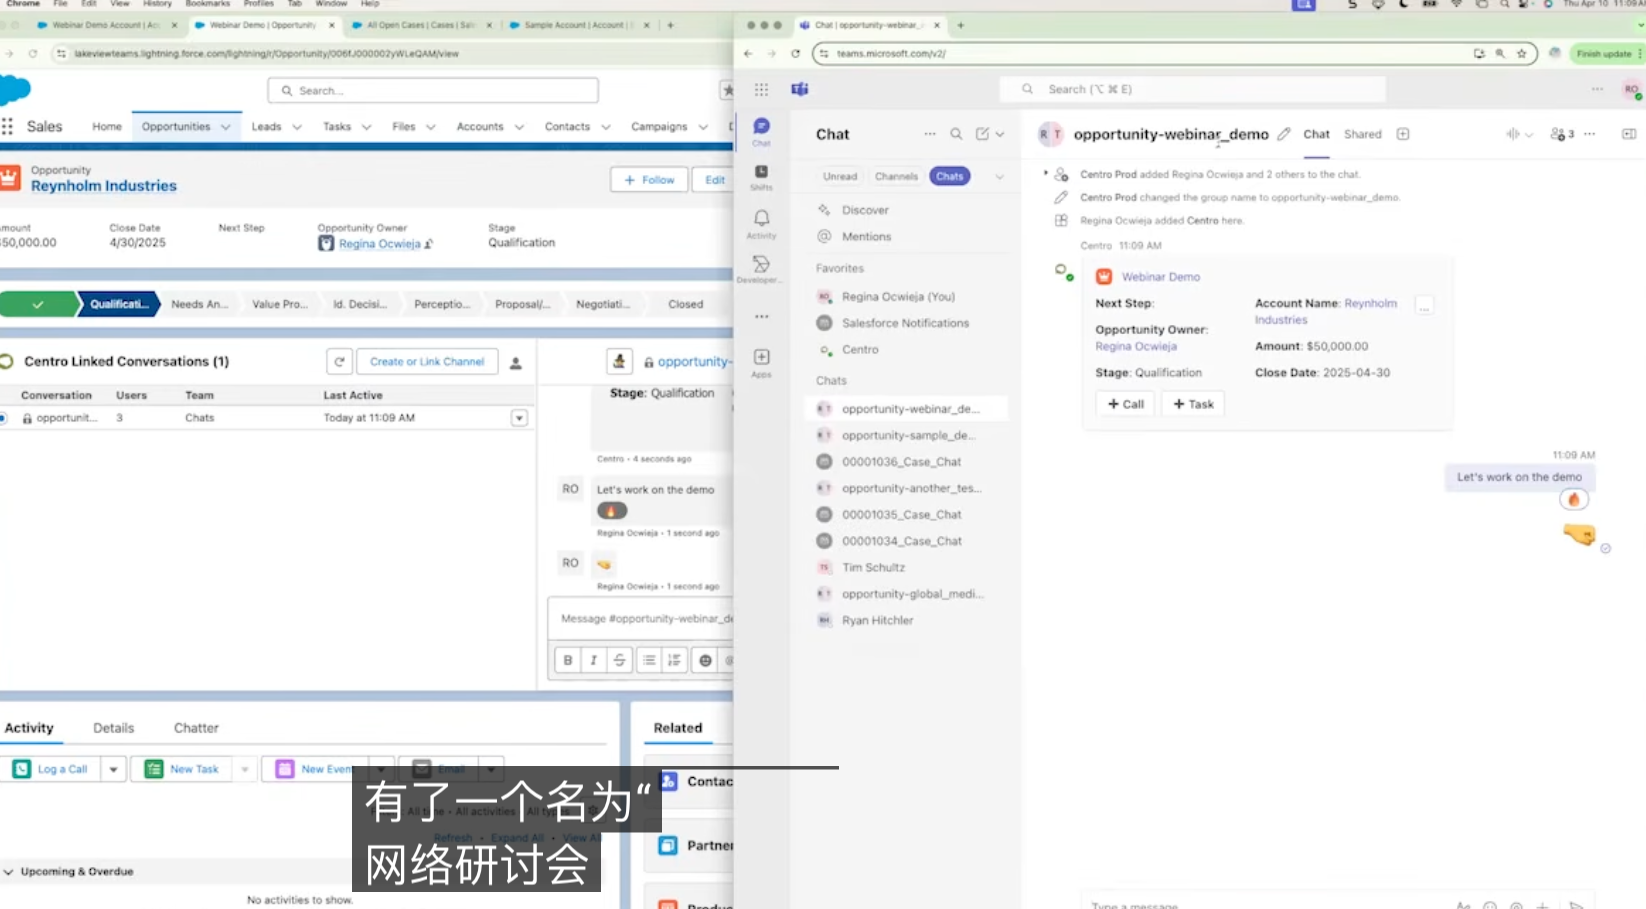Switch to the Details tab
Image resolution: width=1646 pixels, height=909 pixels.
pyautogui.click(x=114, y=728)
